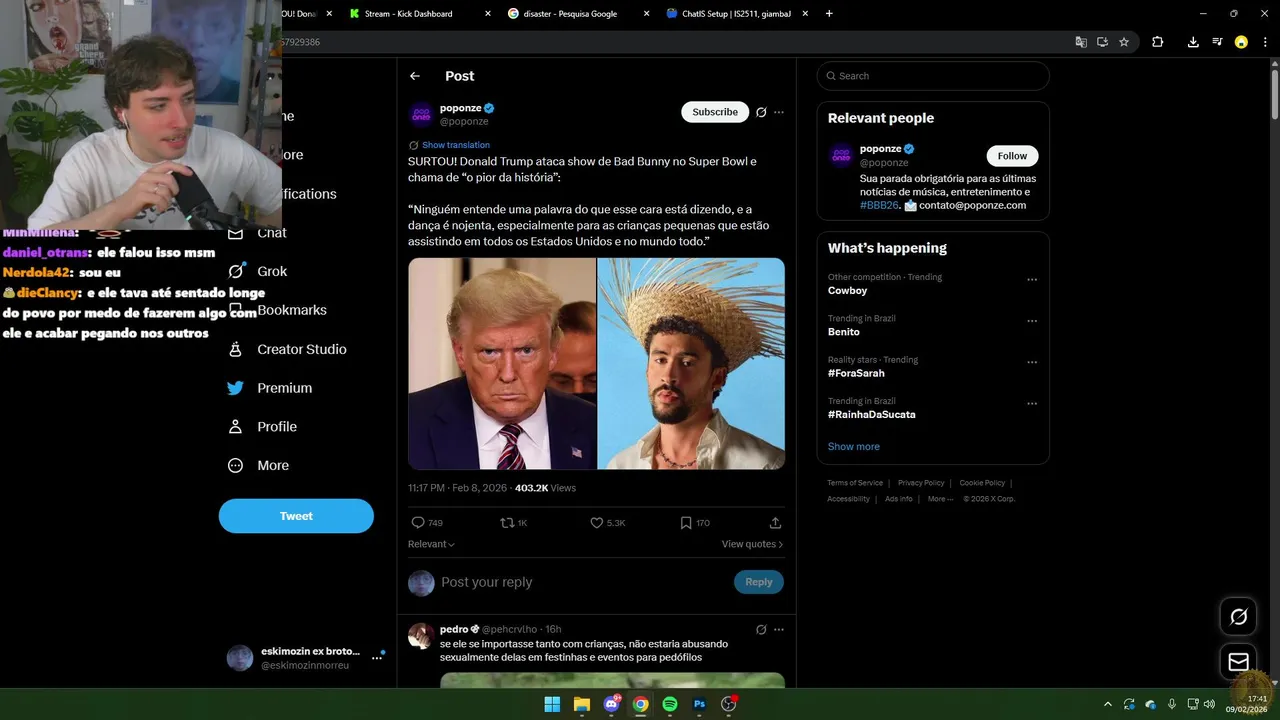Open Bad Bunny straw hat photo
Viewport: 1280px width, 720px height.
click(691, 364)
